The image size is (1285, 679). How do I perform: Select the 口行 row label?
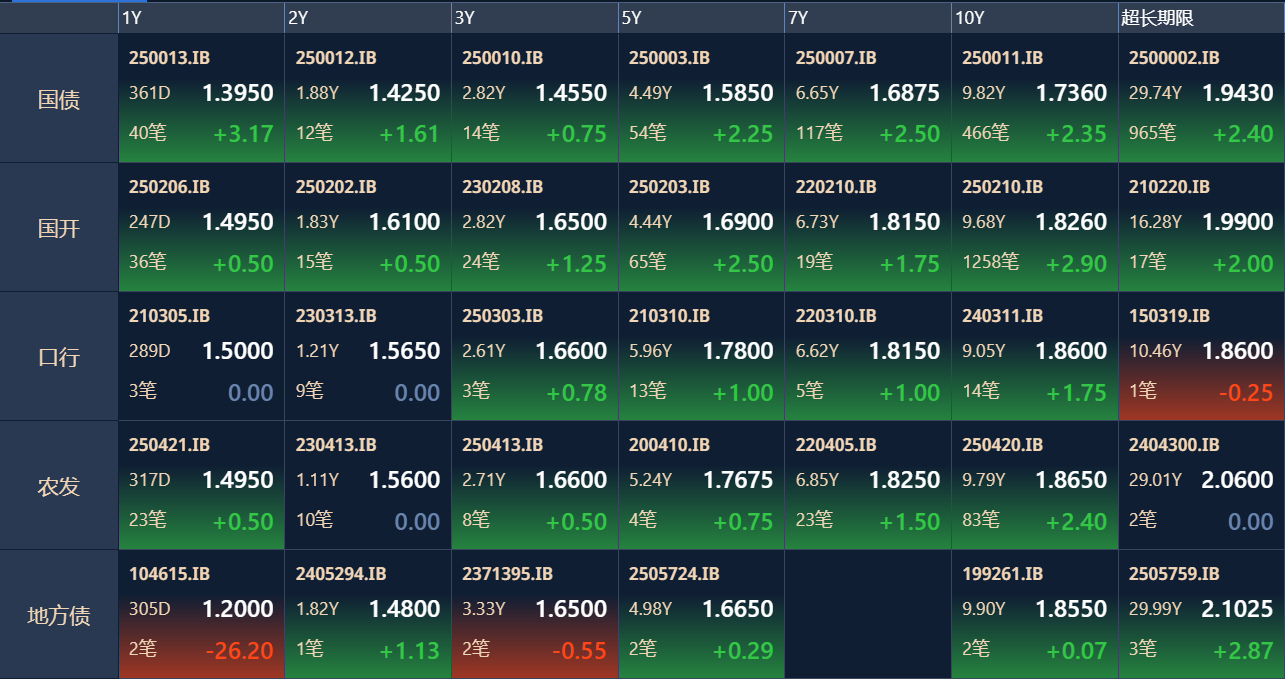coord(59,357)
